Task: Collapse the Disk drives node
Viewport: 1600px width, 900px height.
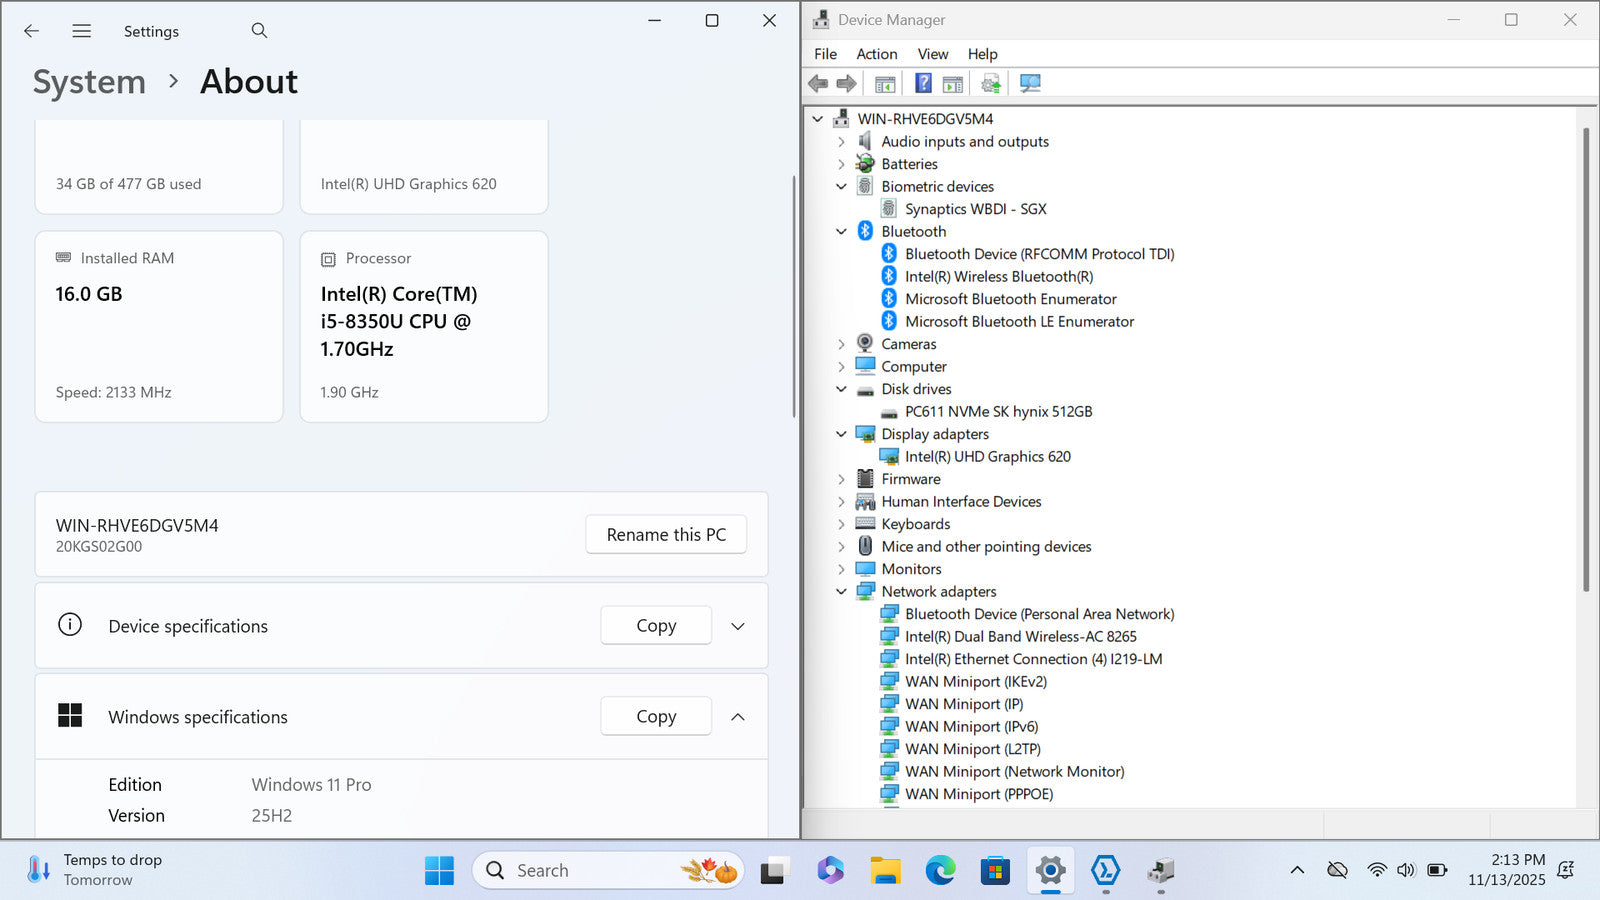Action: tap(841, 389)
